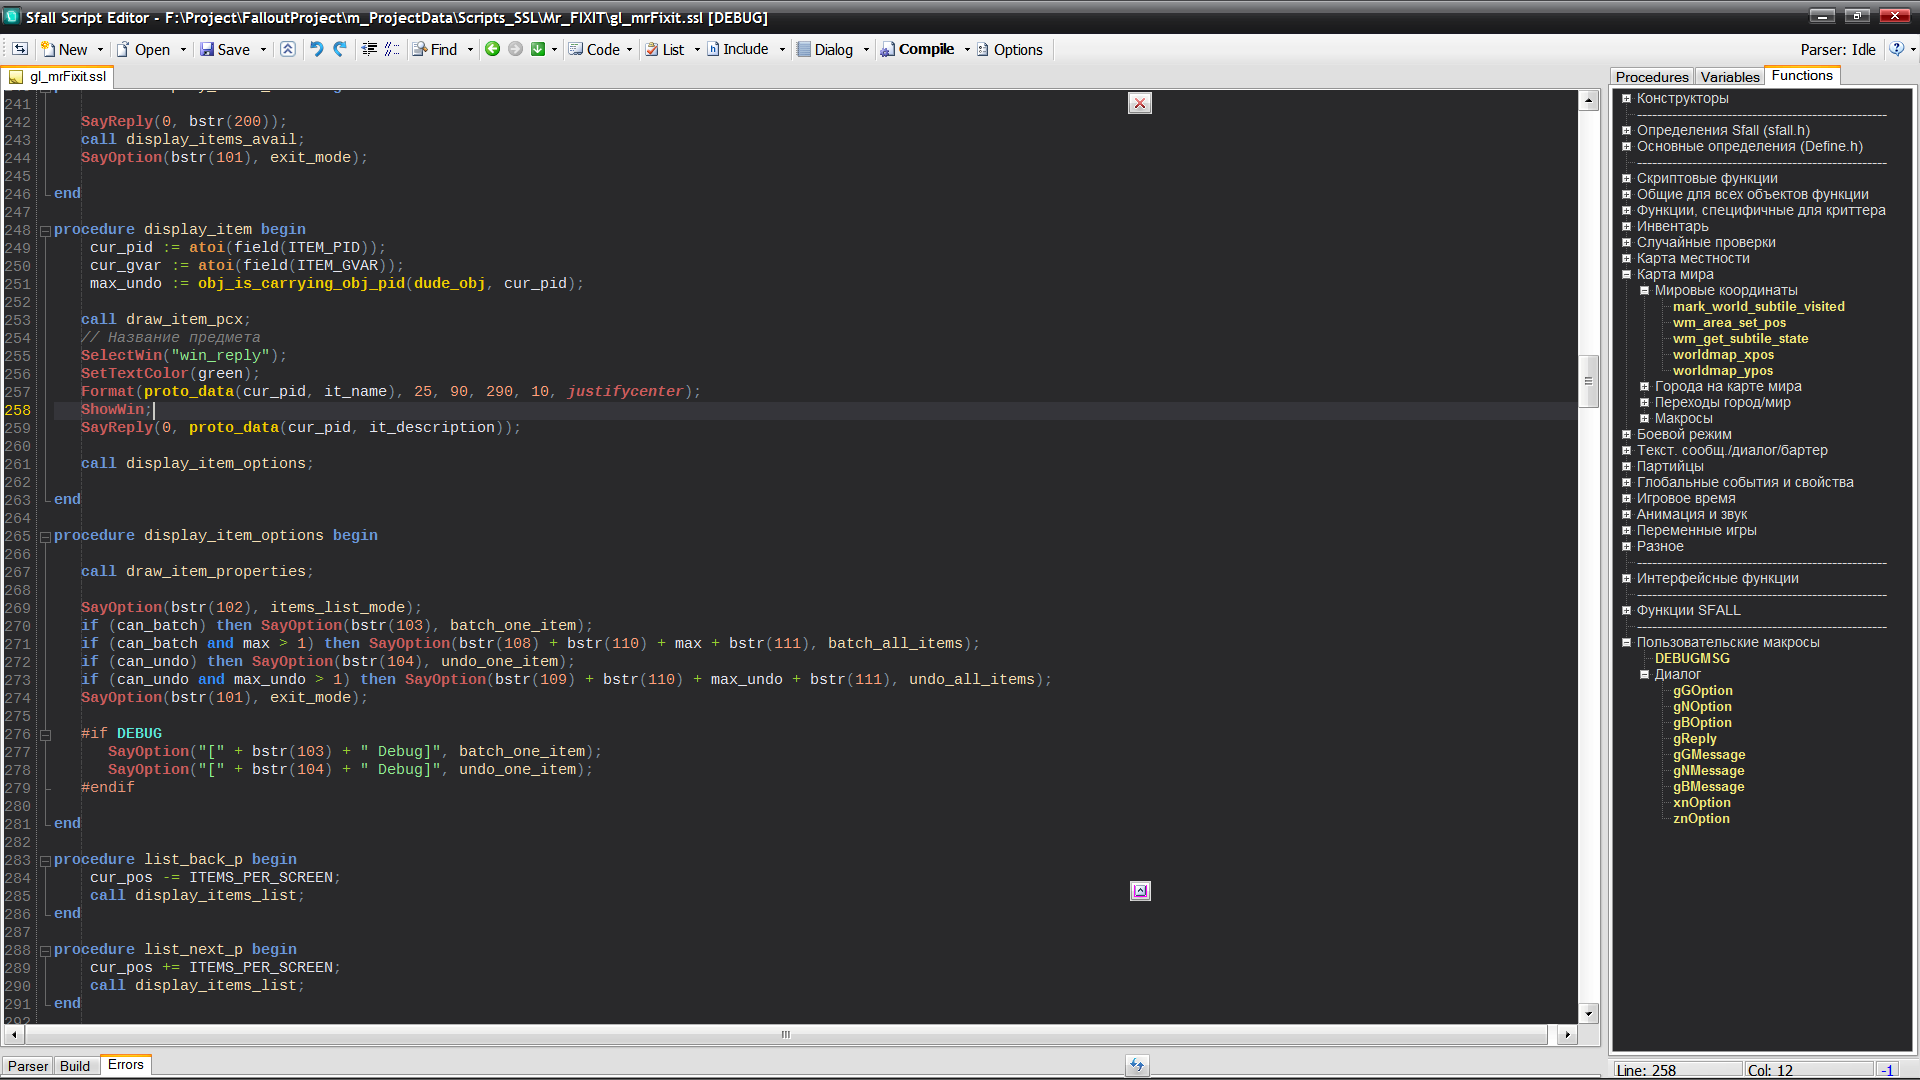Collapse procedure display_item fold marker
The height and width of the screenshot is (1080, 1920).
tap(45, 231)
